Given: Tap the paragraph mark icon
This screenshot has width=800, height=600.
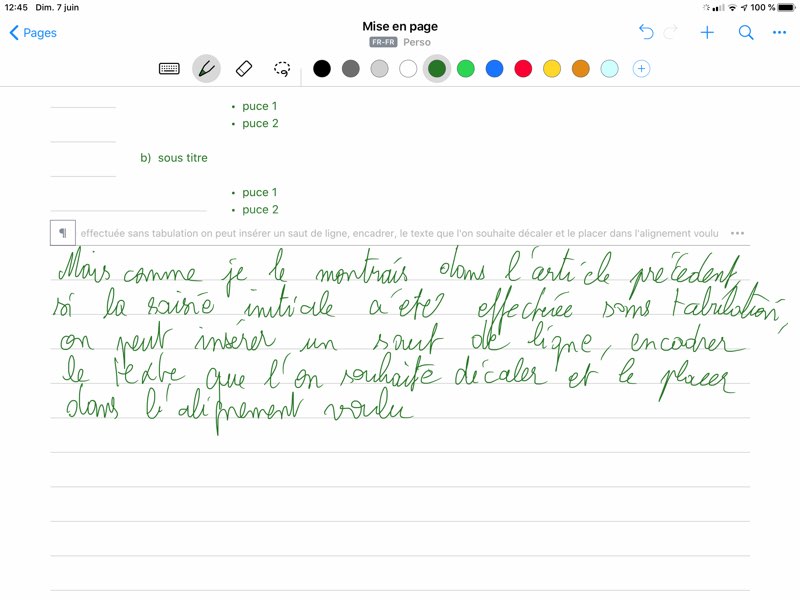Looking at the screenshot, I should click(62, 233).
